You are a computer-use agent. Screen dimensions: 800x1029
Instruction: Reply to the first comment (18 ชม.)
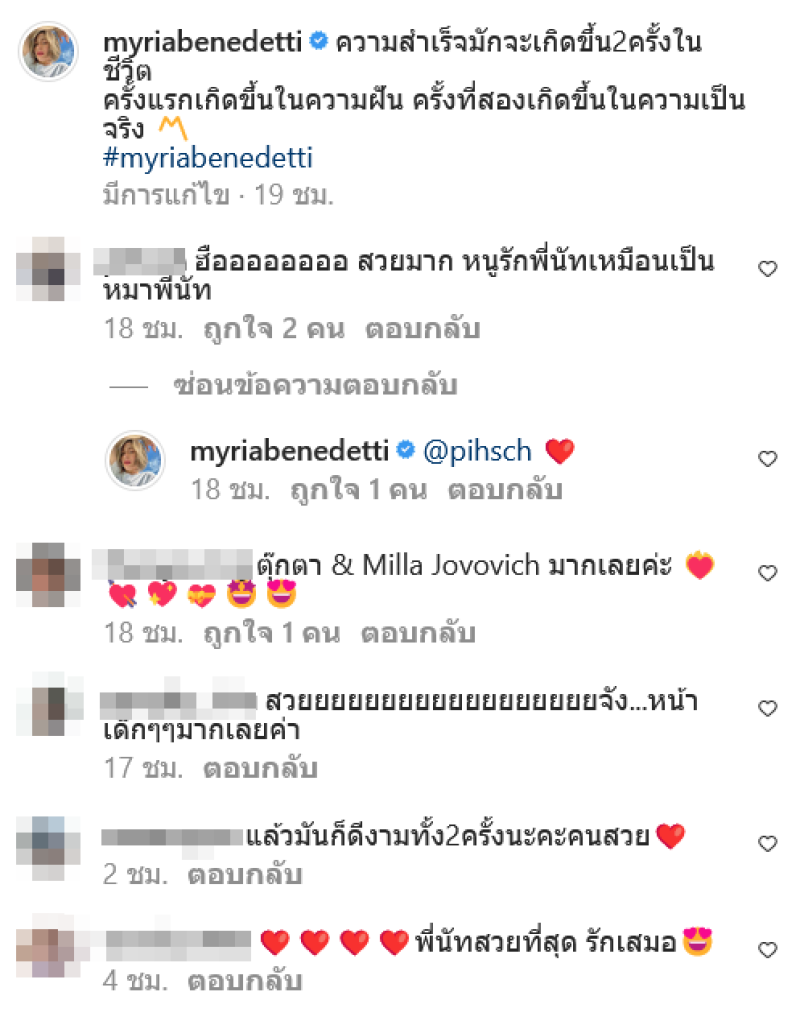(x=423, y=329)
